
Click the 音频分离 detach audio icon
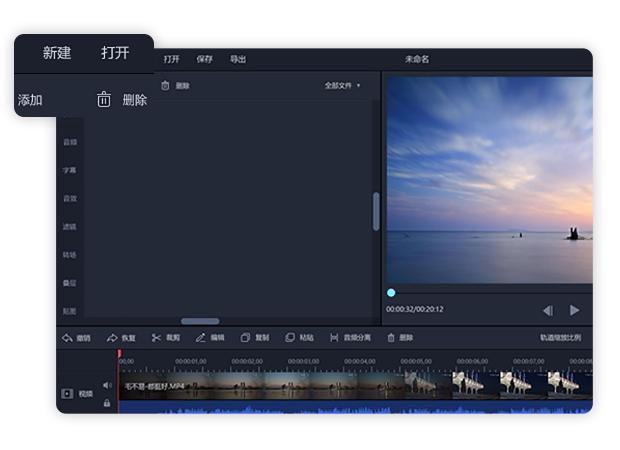[334, 338]
